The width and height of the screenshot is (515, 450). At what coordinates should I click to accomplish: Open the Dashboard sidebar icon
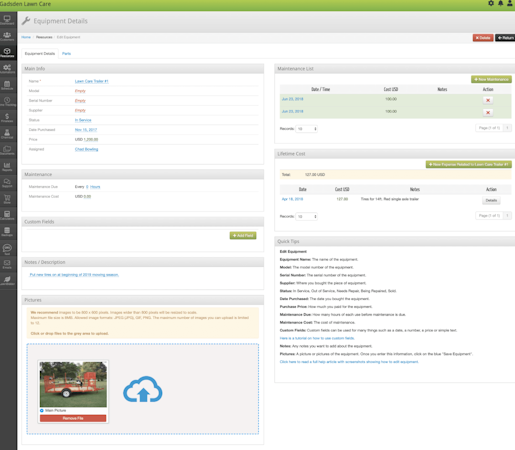(x=7, y=20)
